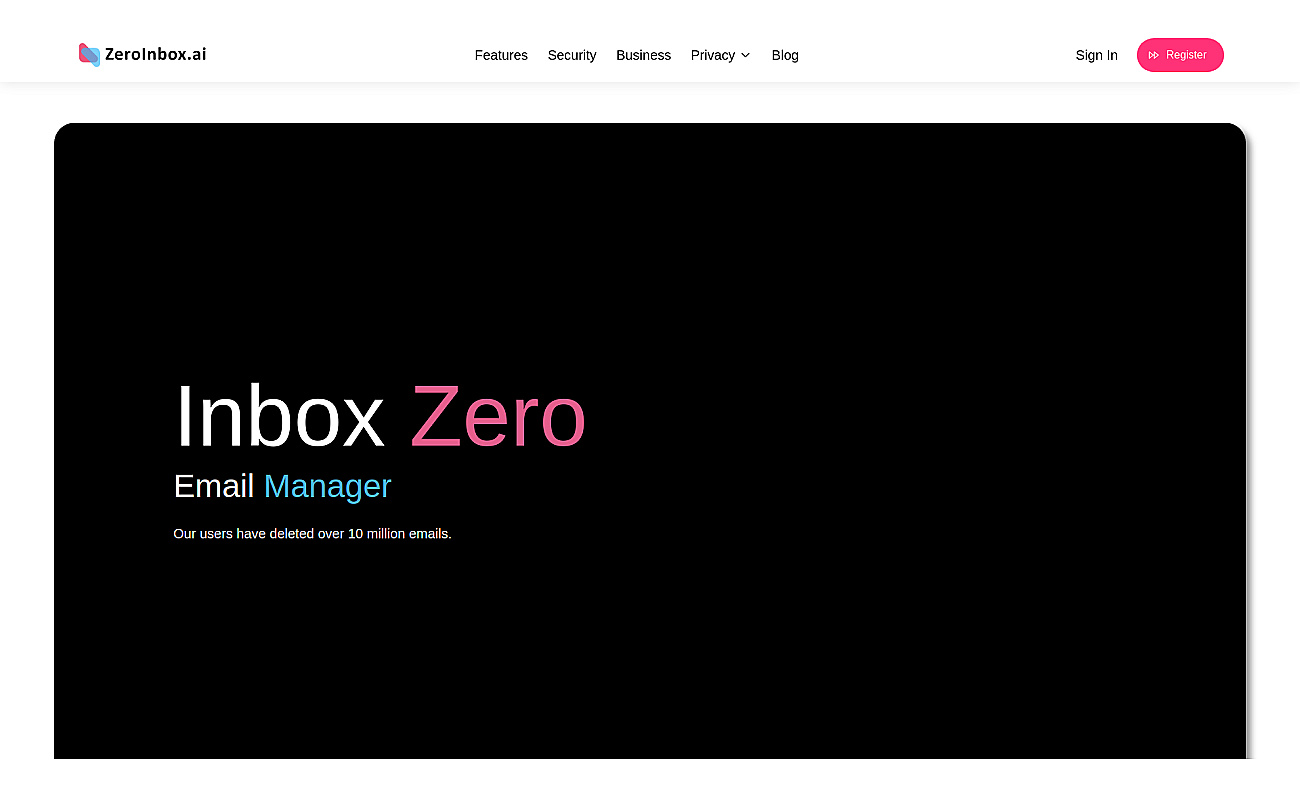This screenshot has height=788, width=1300.
Task: Click the "Inbox Zero" headline
Action: point(380,416)
